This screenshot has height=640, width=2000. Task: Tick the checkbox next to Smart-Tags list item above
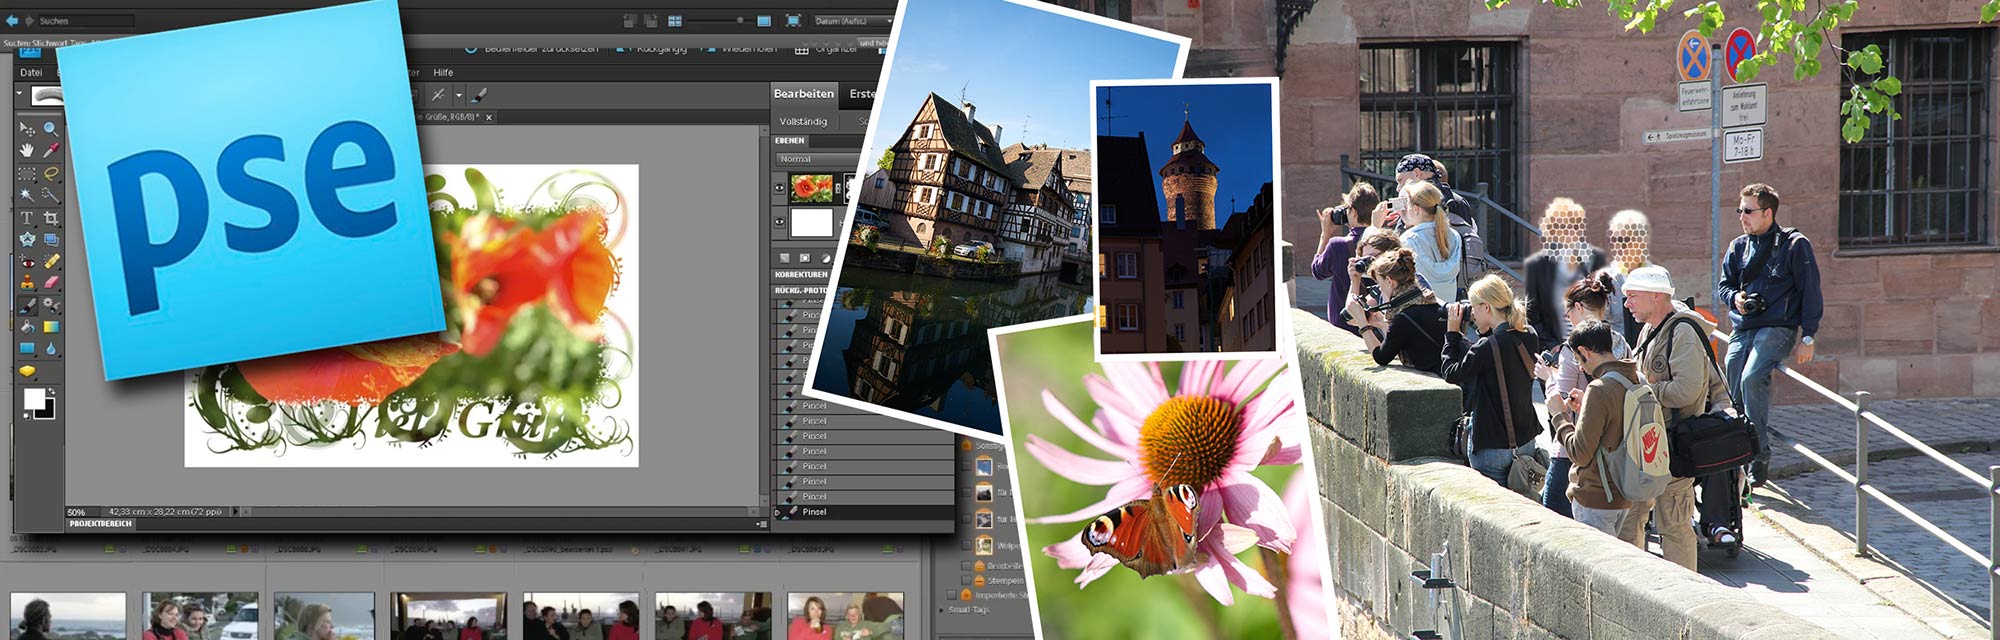point(952,595)
